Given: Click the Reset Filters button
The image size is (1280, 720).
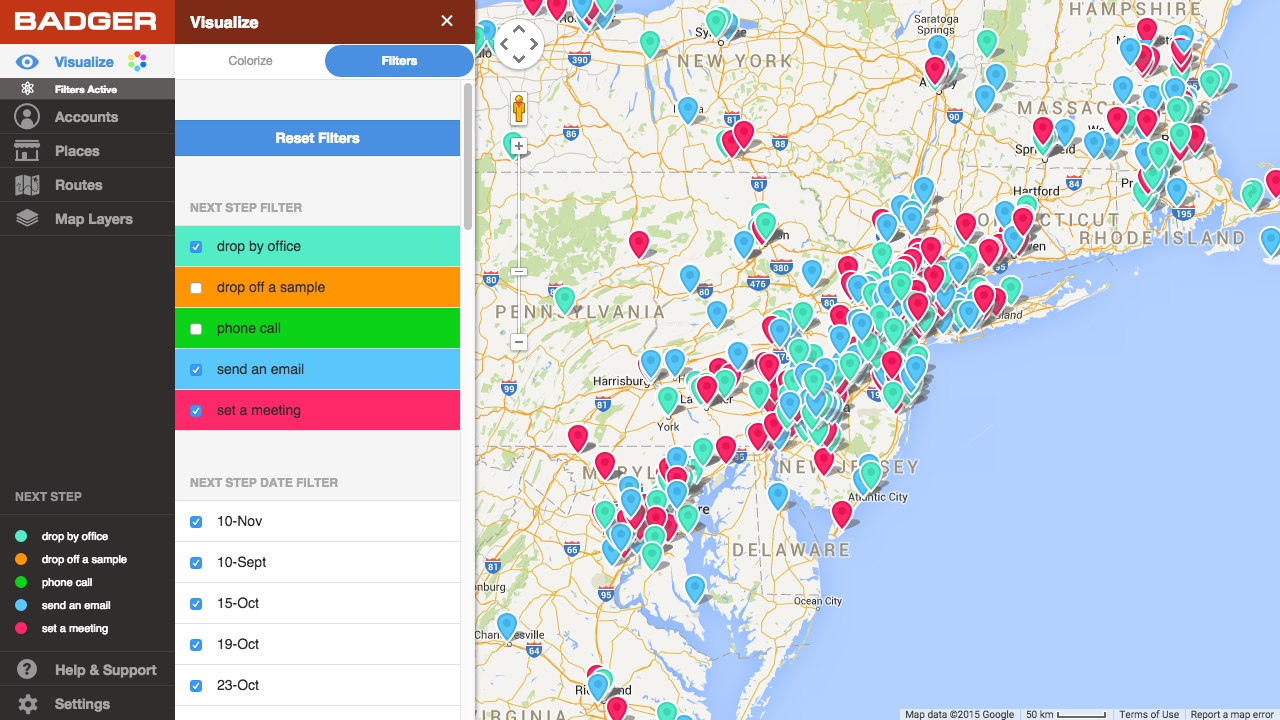Looking at the screenshot, I should pos(317,138).
